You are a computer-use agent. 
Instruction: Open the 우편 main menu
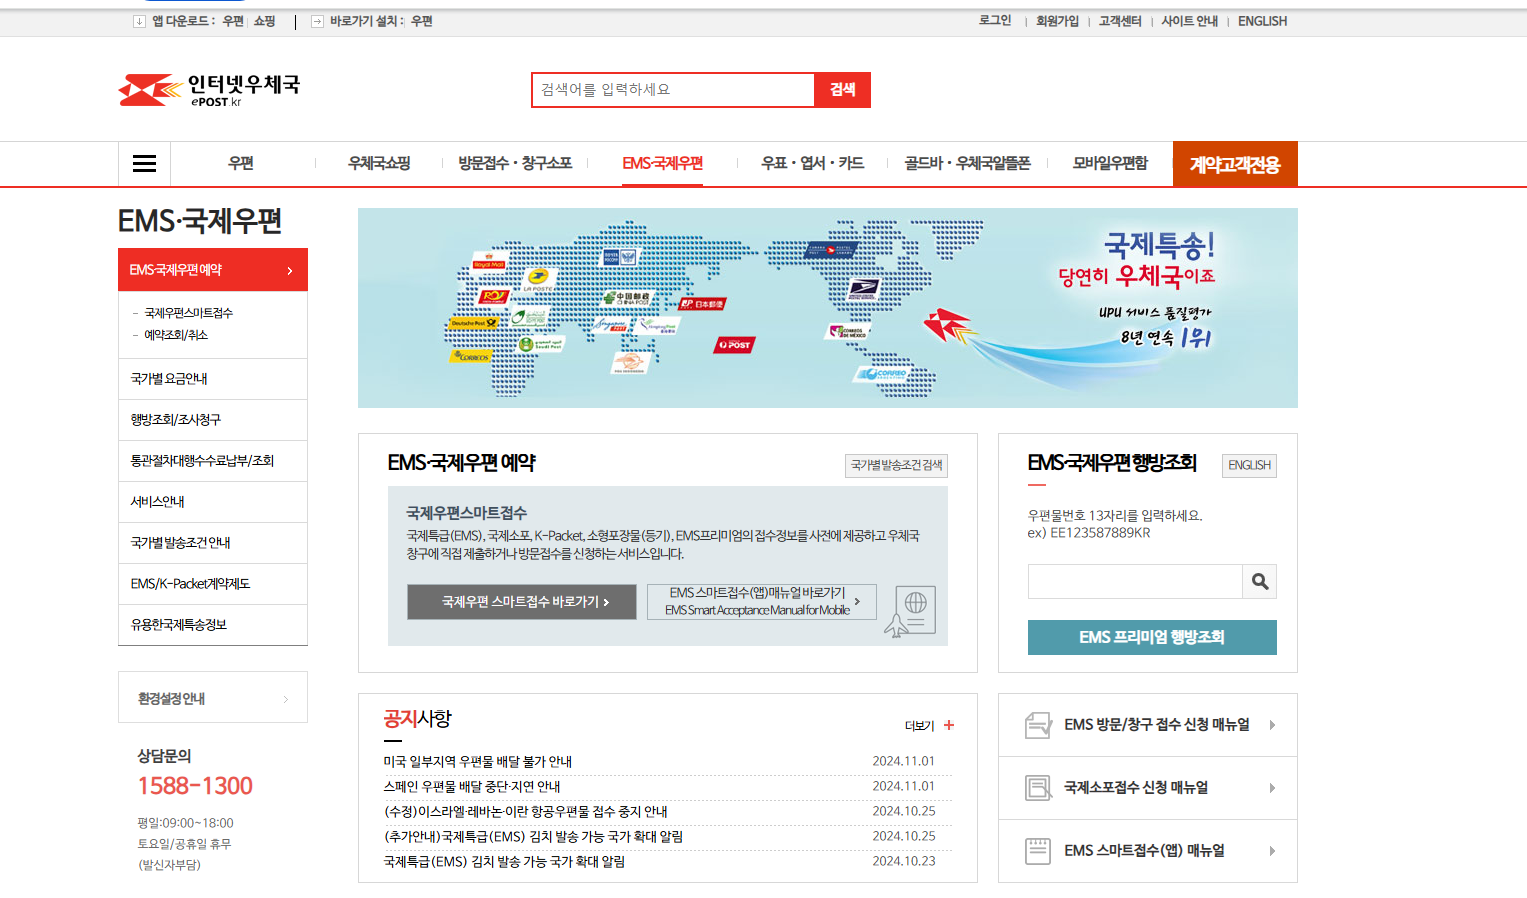(241, 164)
